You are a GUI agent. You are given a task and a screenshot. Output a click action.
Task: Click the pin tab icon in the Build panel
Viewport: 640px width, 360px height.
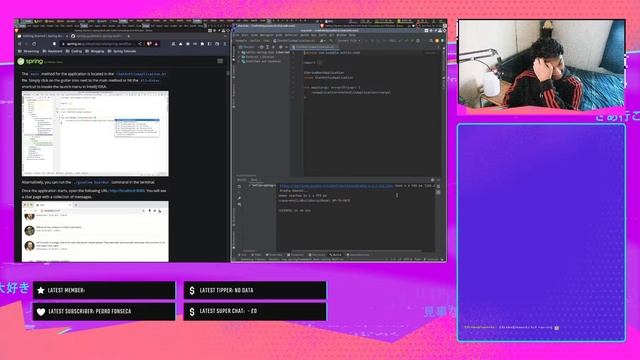tap(240, 198)
